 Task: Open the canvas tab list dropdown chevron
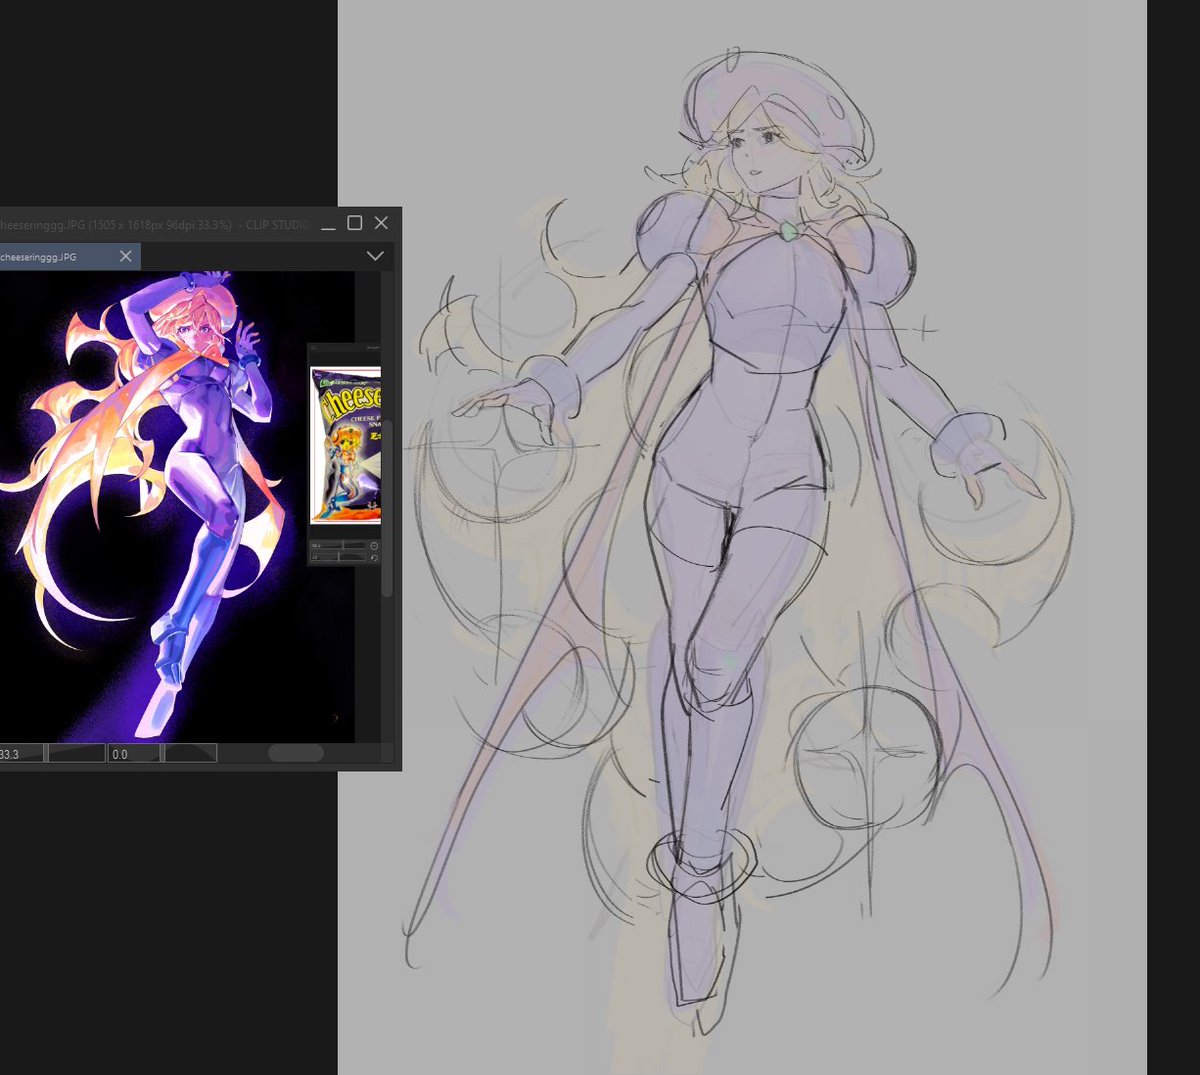pos(375,256)
